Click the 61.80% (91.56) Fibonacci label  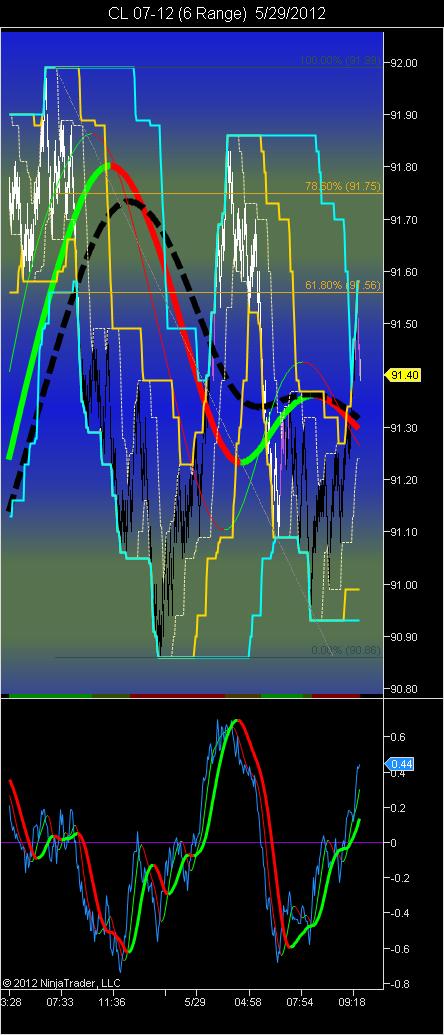[x=342, y=285]
